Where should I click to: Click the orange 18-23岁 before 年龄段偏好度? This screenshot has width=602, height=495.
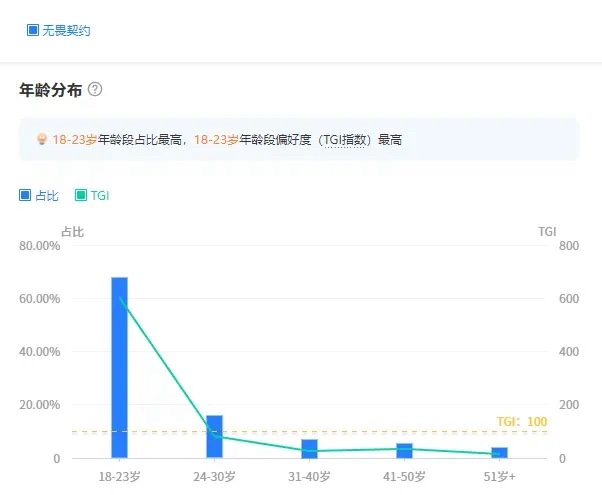(x=216, y=140)
